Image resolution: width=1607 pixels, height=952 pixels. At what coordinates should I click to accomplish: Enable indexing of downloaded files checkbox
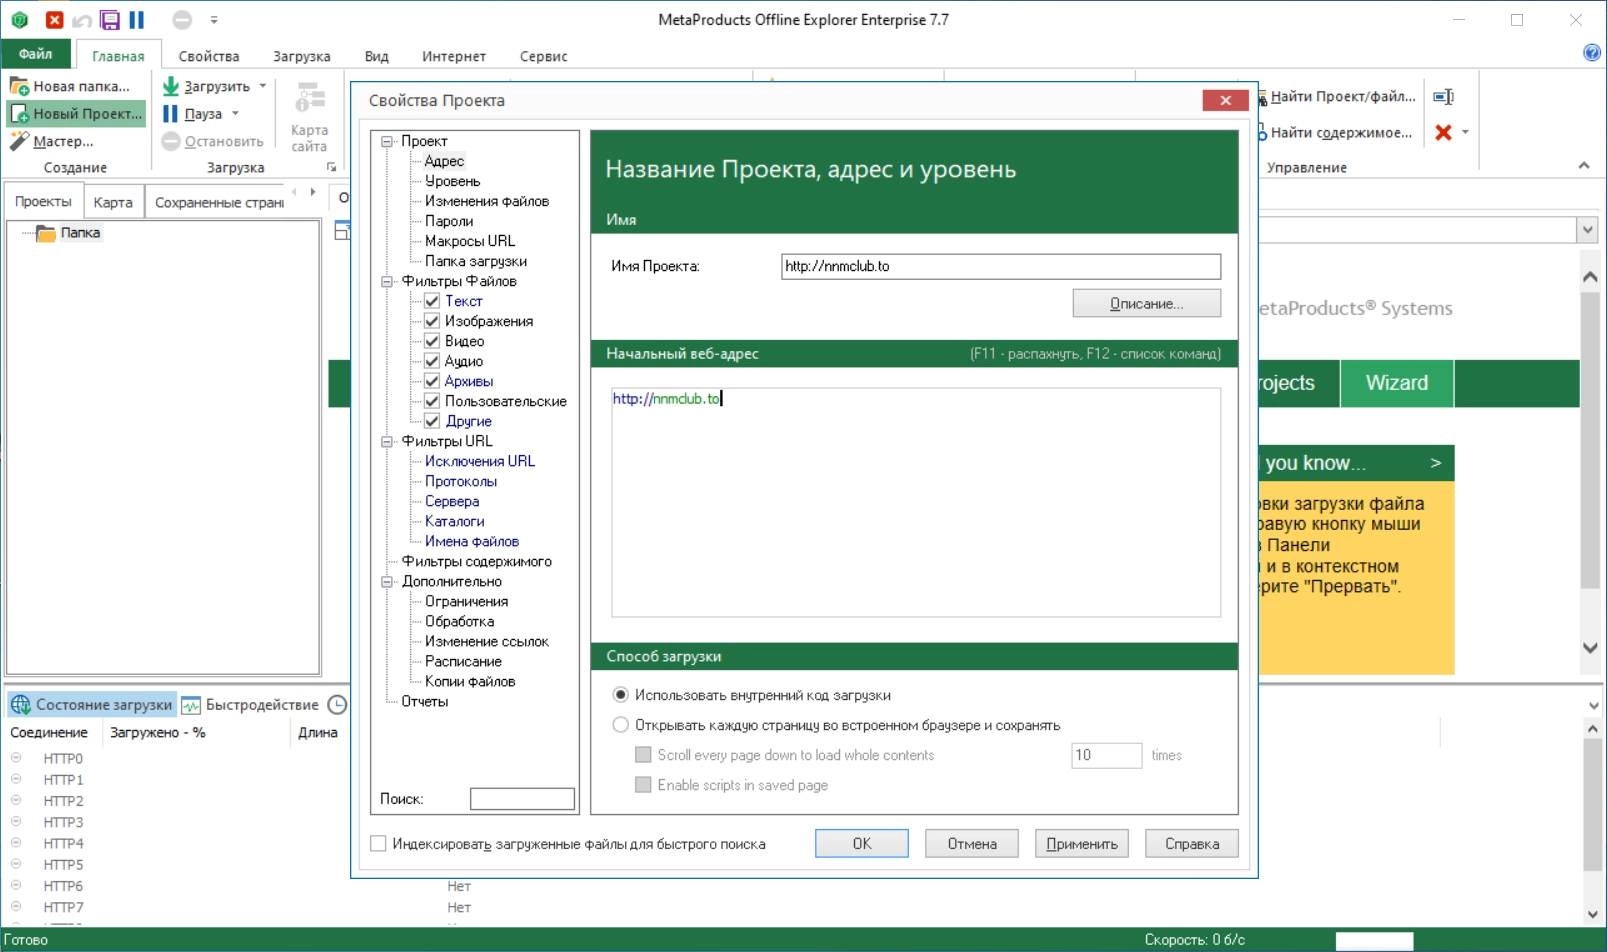[x=378, y=844]
